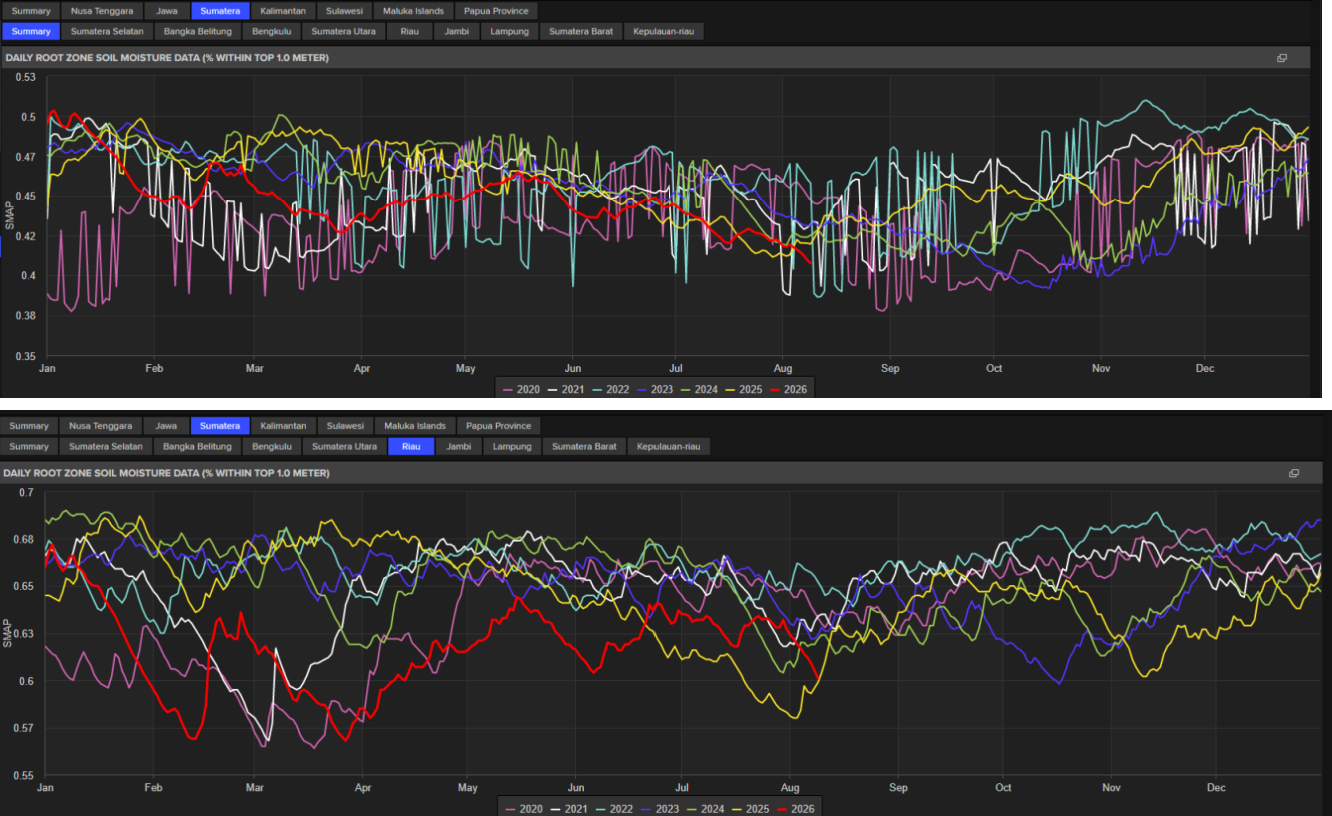Select Sumatera Utara sub-tab in upper panel
This screenshot has width=1332, height=816.
343,31
